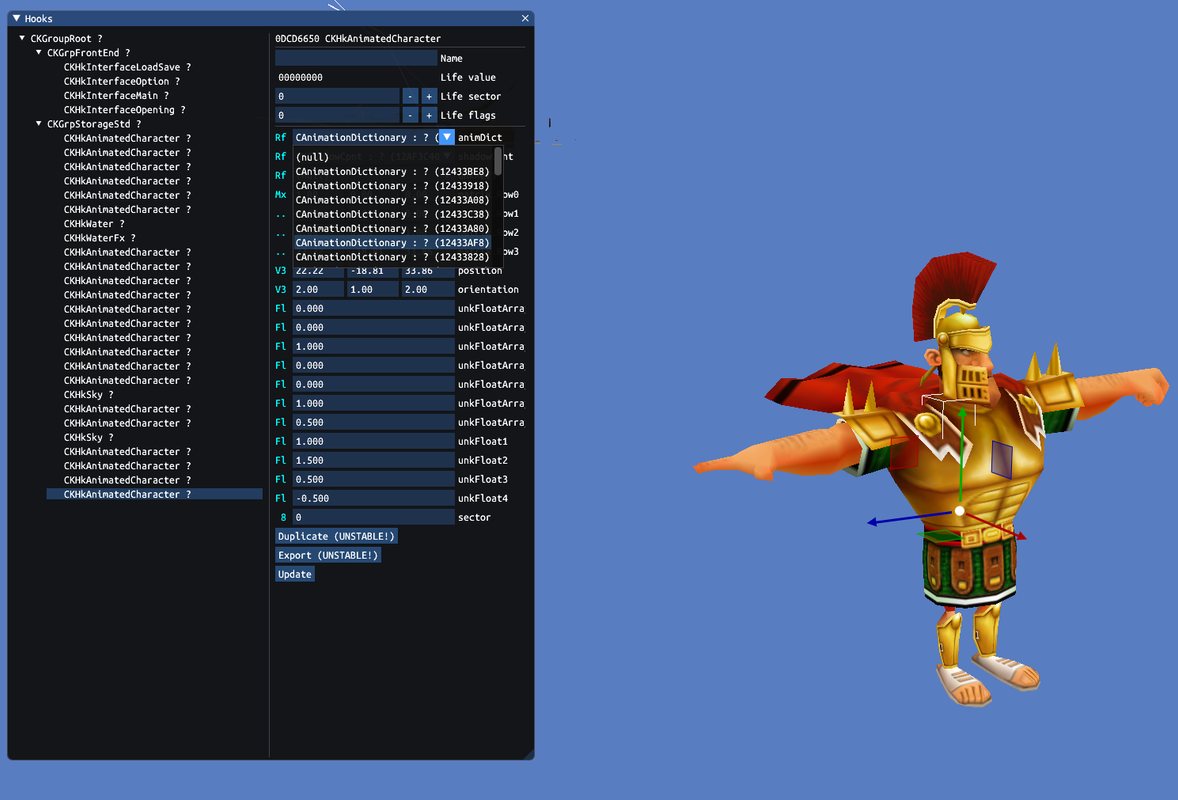The height and width of the screenshot is (800, 1178).
Task: Increase Life flags with plus button
Action: click(429, 115)
